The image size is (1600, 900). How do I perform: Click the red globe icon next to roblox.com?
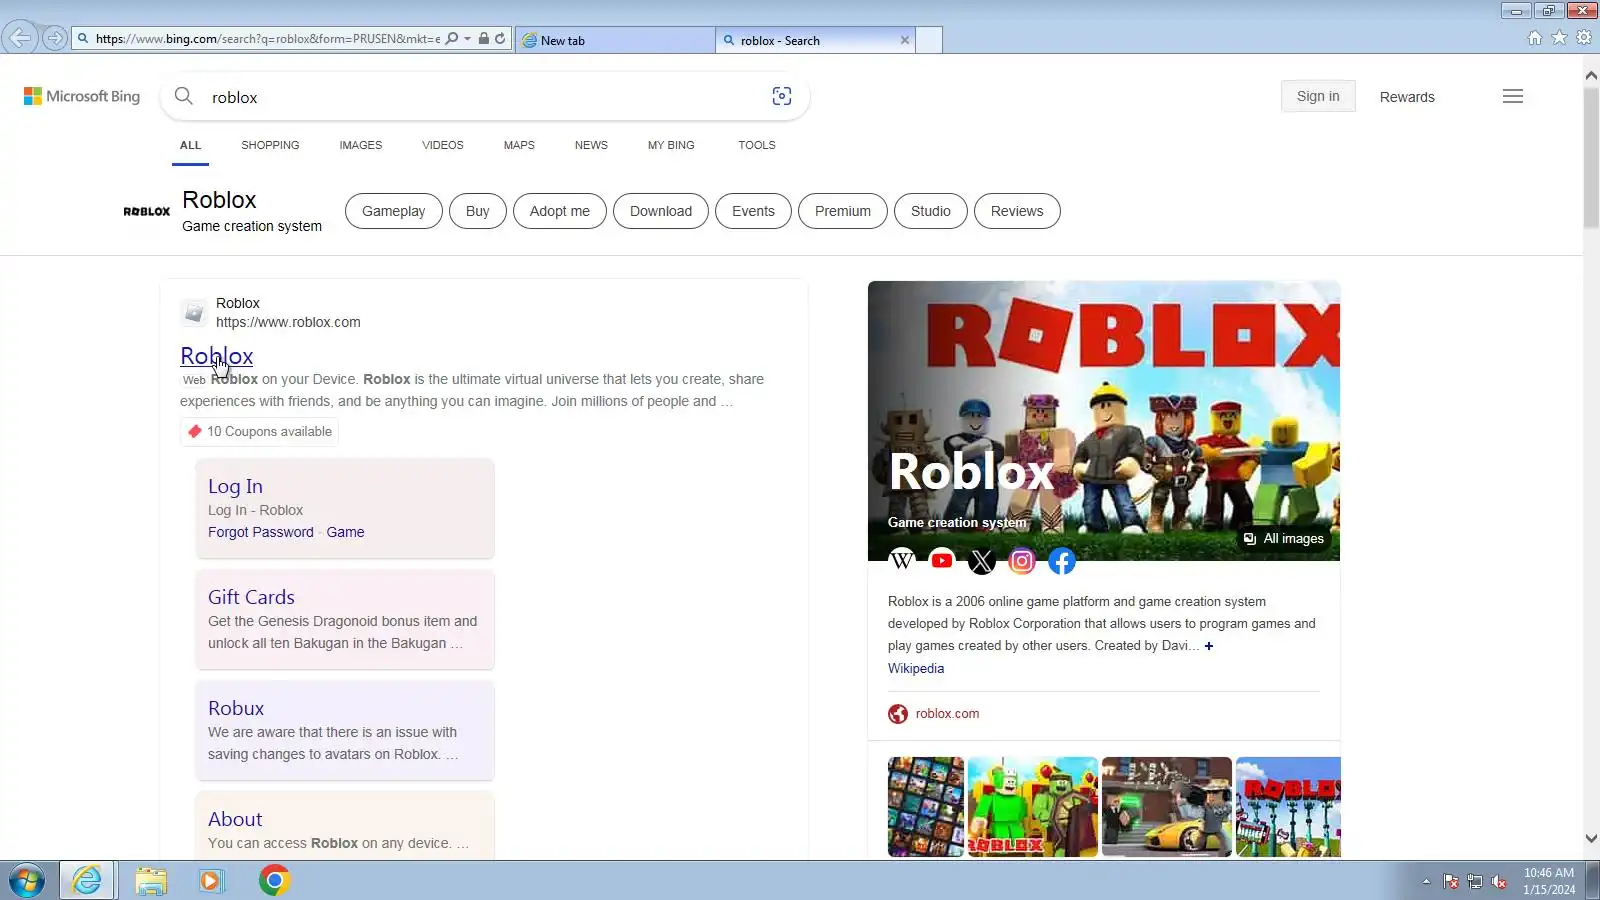[898, 714]
